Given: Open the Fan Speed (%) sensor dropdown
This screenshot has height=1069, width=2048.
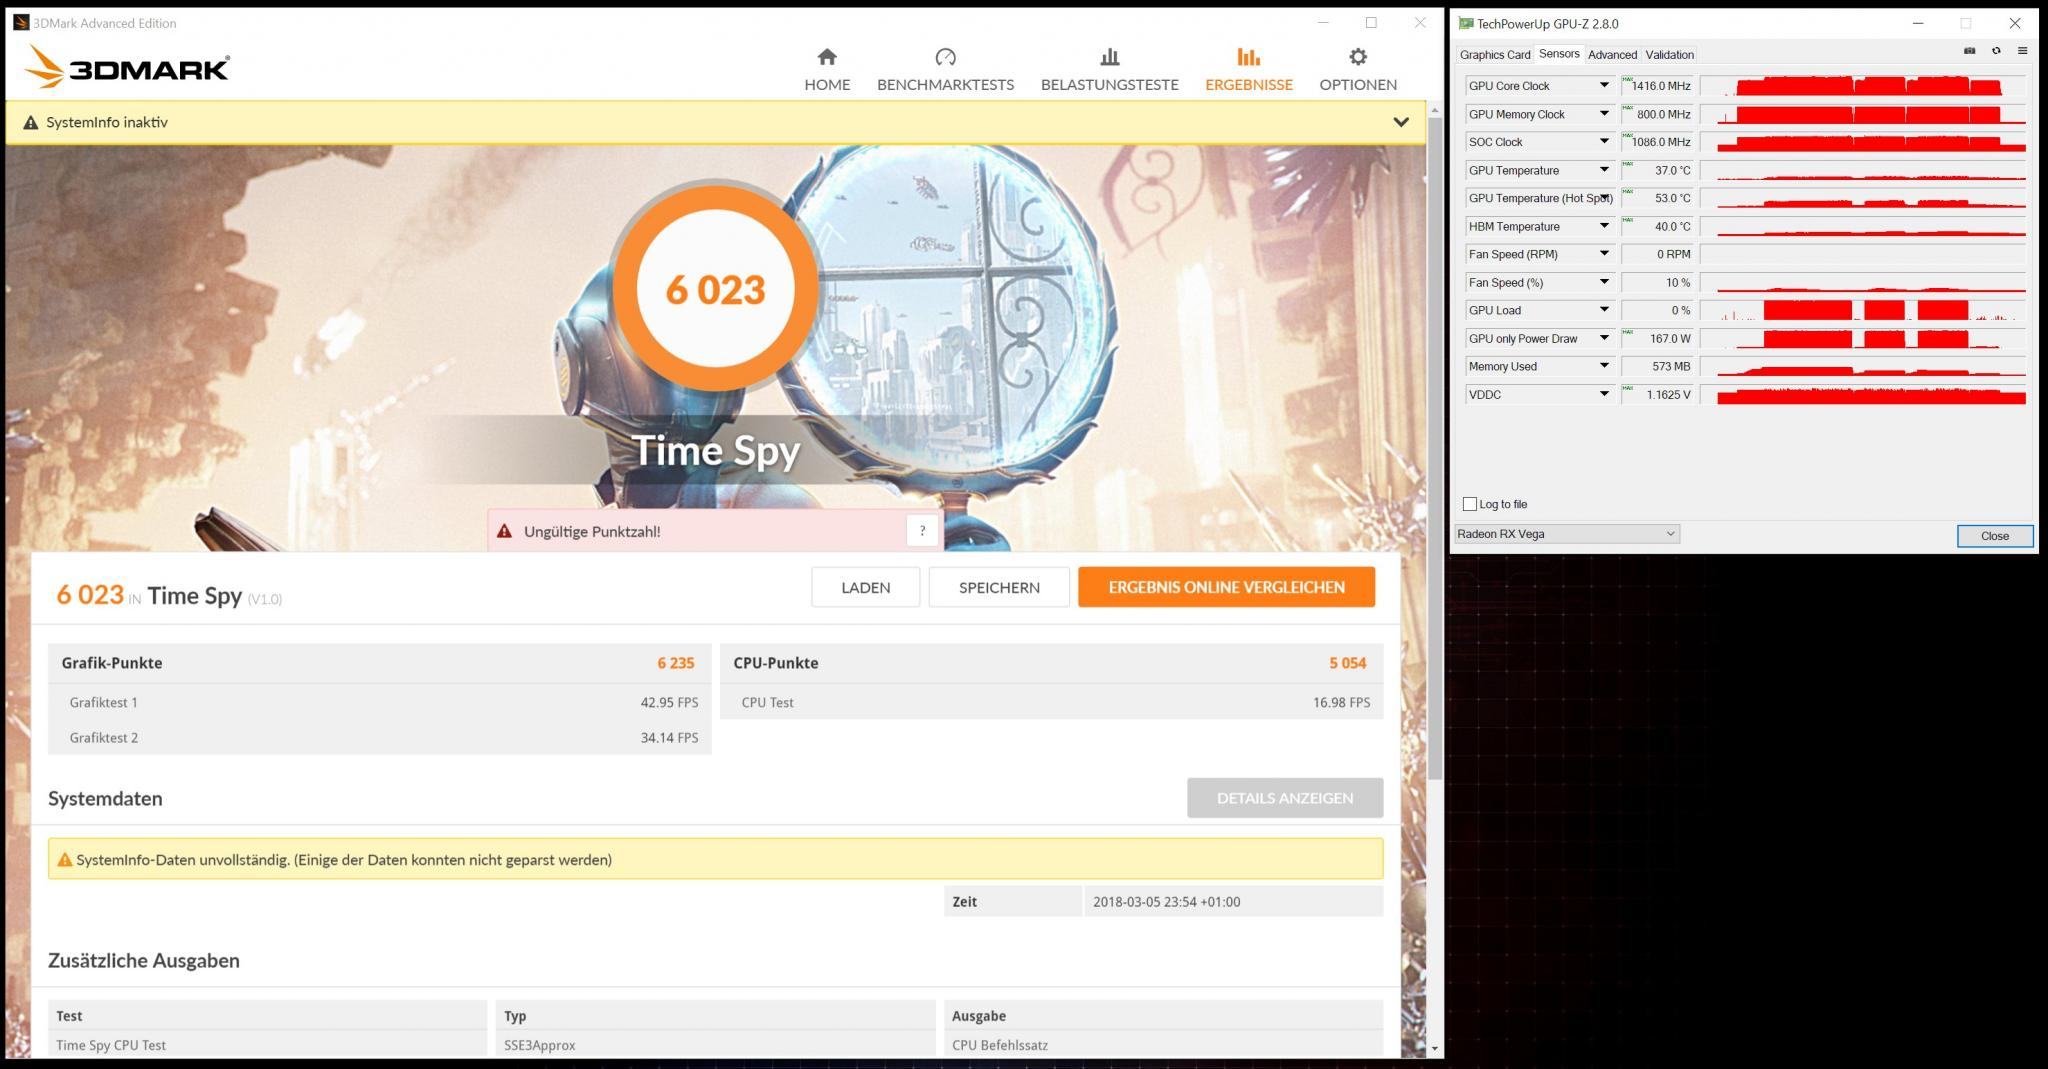Looking at the screenshot, I should point(1604,282).
